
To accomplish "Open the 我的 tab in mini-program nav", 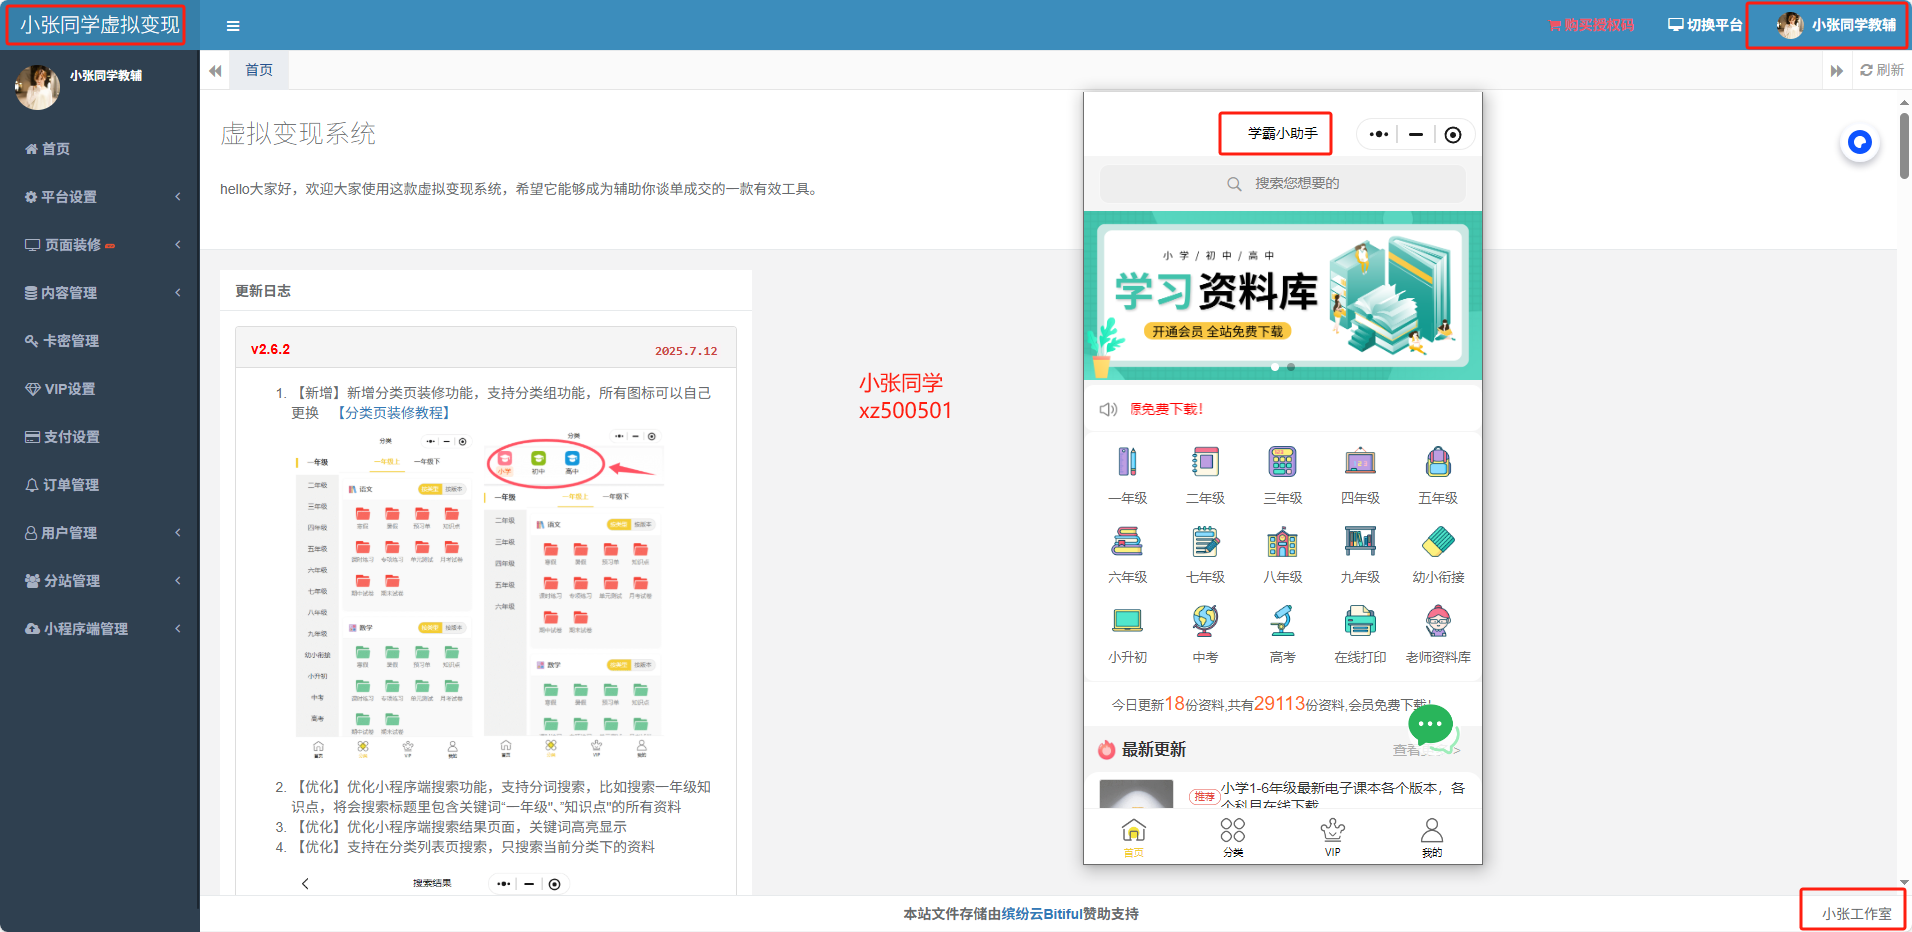I will click(1430, 836).
